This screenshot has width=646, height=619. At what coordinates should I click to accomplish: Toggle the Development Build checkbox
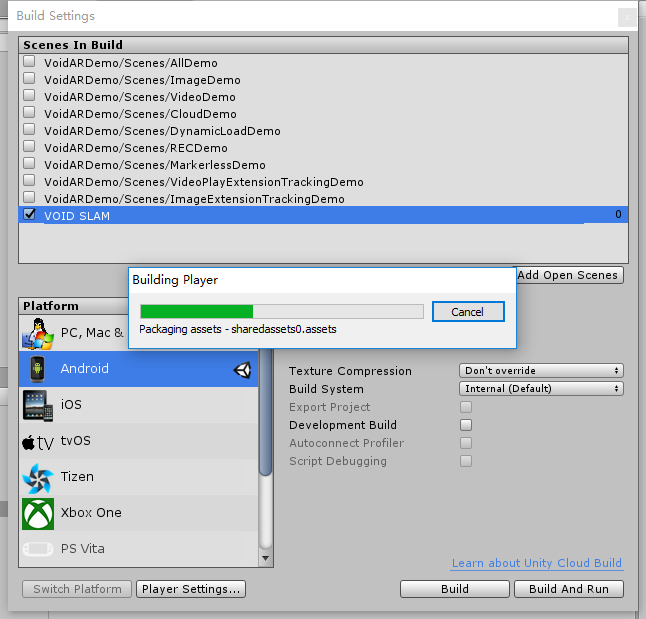click(x=466, y=425)
